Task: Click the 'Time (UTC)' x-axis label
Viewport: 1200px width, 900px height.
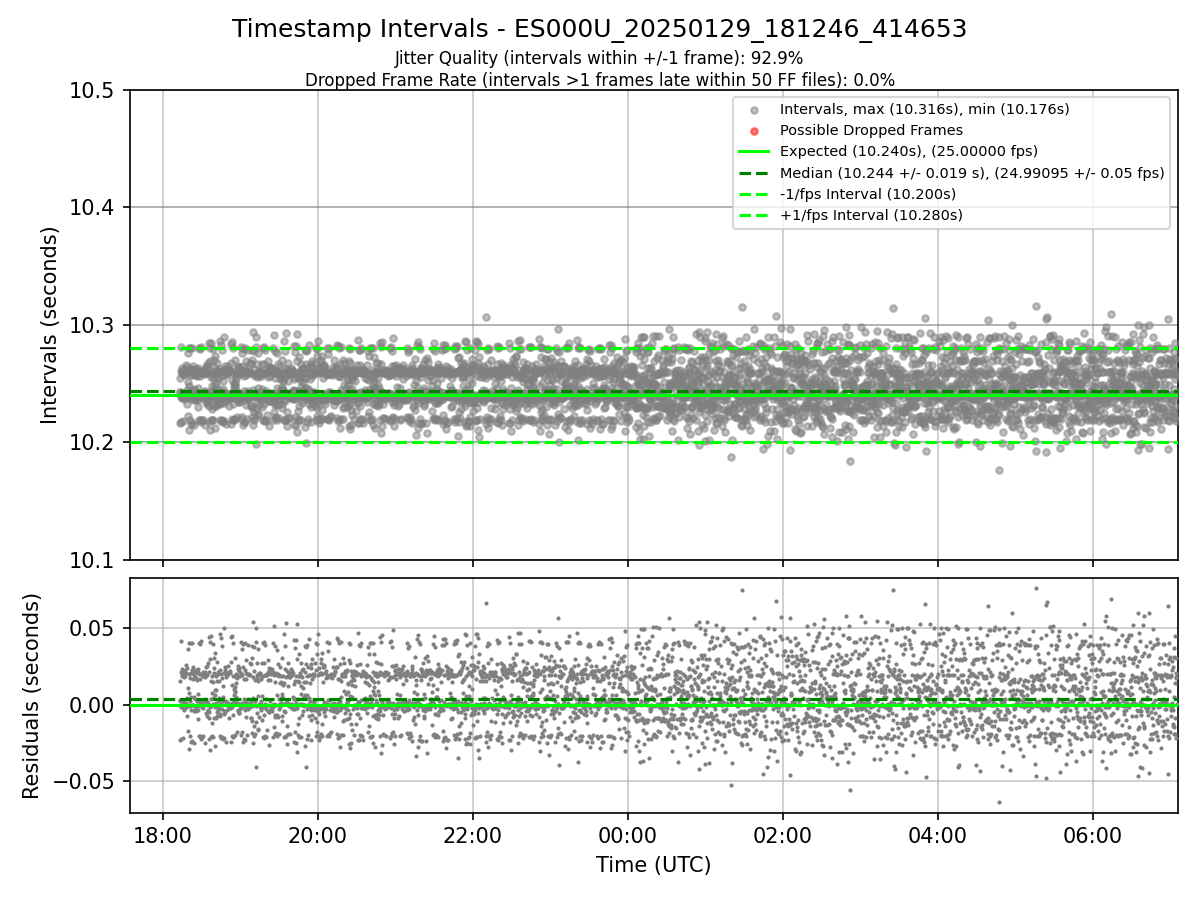Action: pos(653,865)
